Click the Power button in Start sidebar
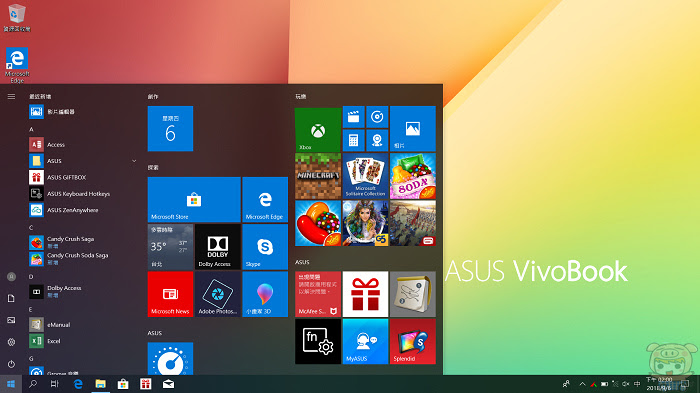 (x=11, y=364)
